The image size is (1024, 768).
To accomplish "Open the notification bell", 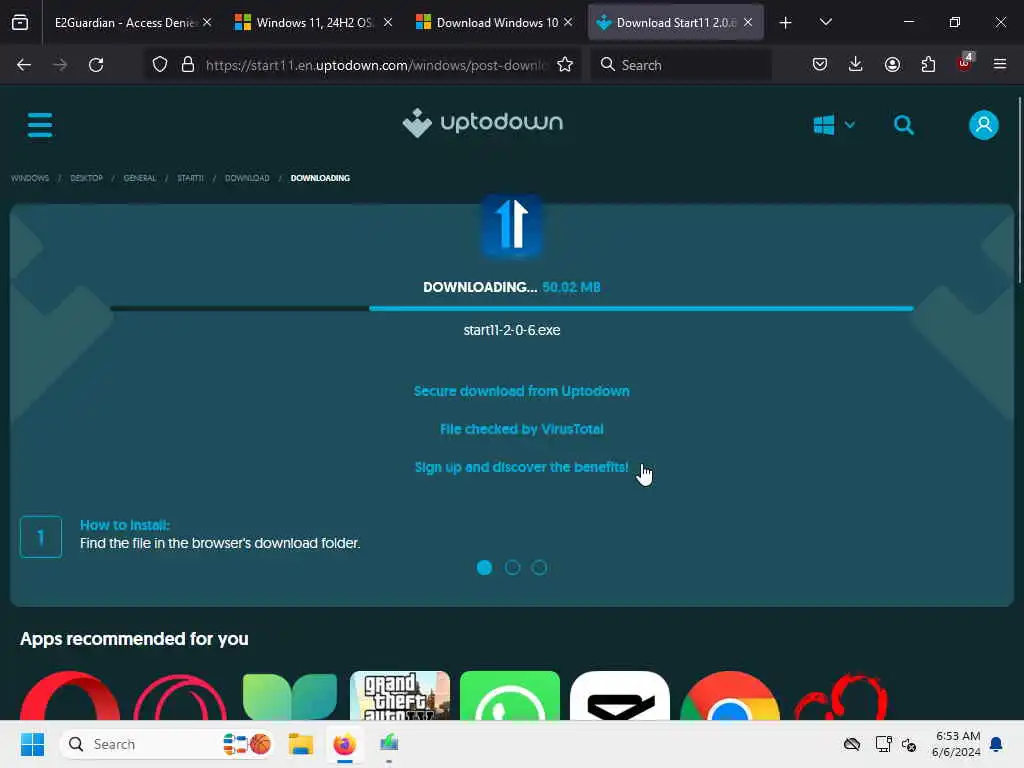I will pyautogui.click(x=997, y=744).
